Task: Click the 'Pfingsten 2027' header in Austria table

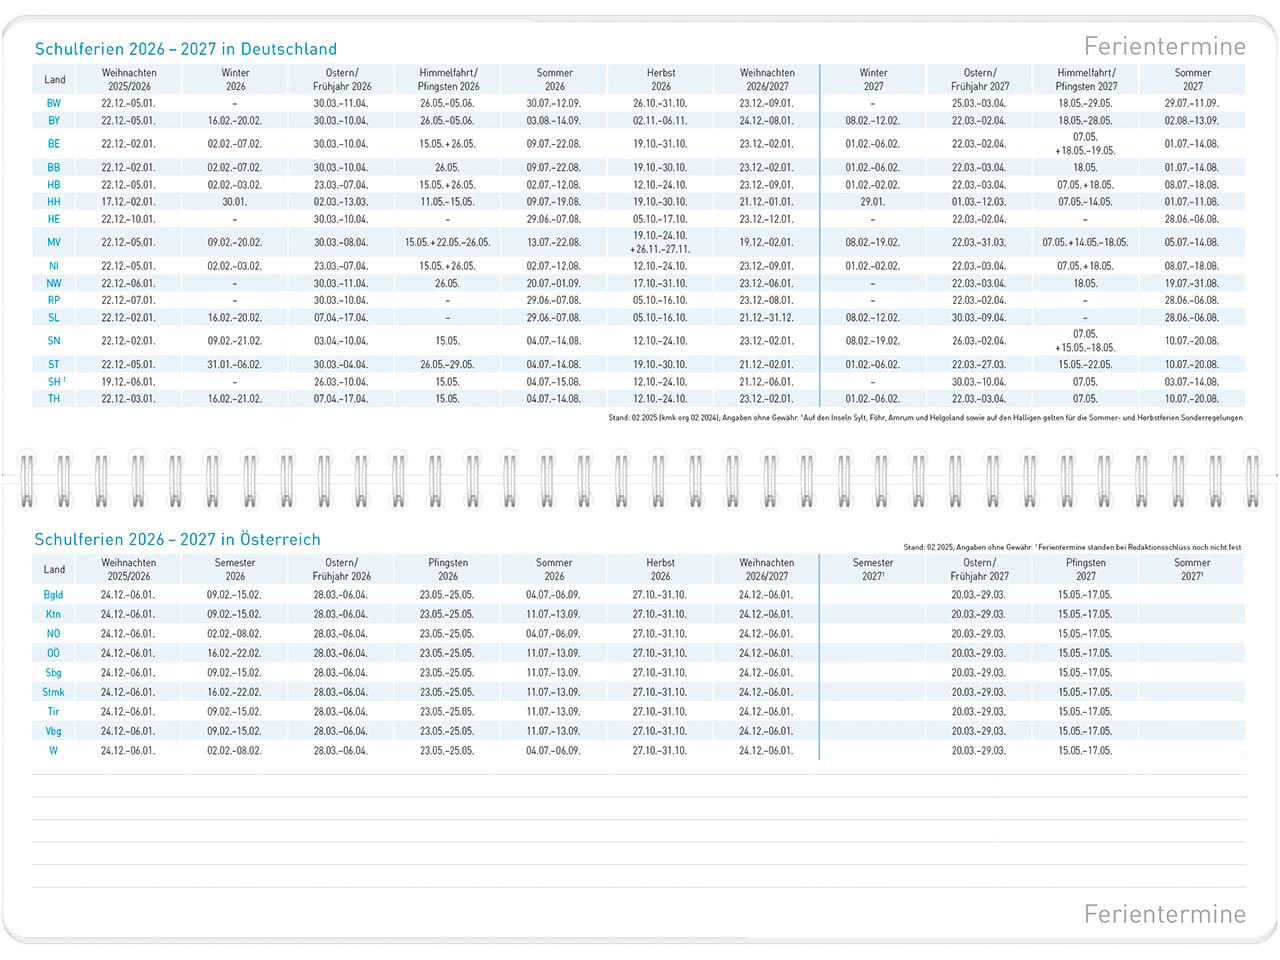Action: 1085,569
